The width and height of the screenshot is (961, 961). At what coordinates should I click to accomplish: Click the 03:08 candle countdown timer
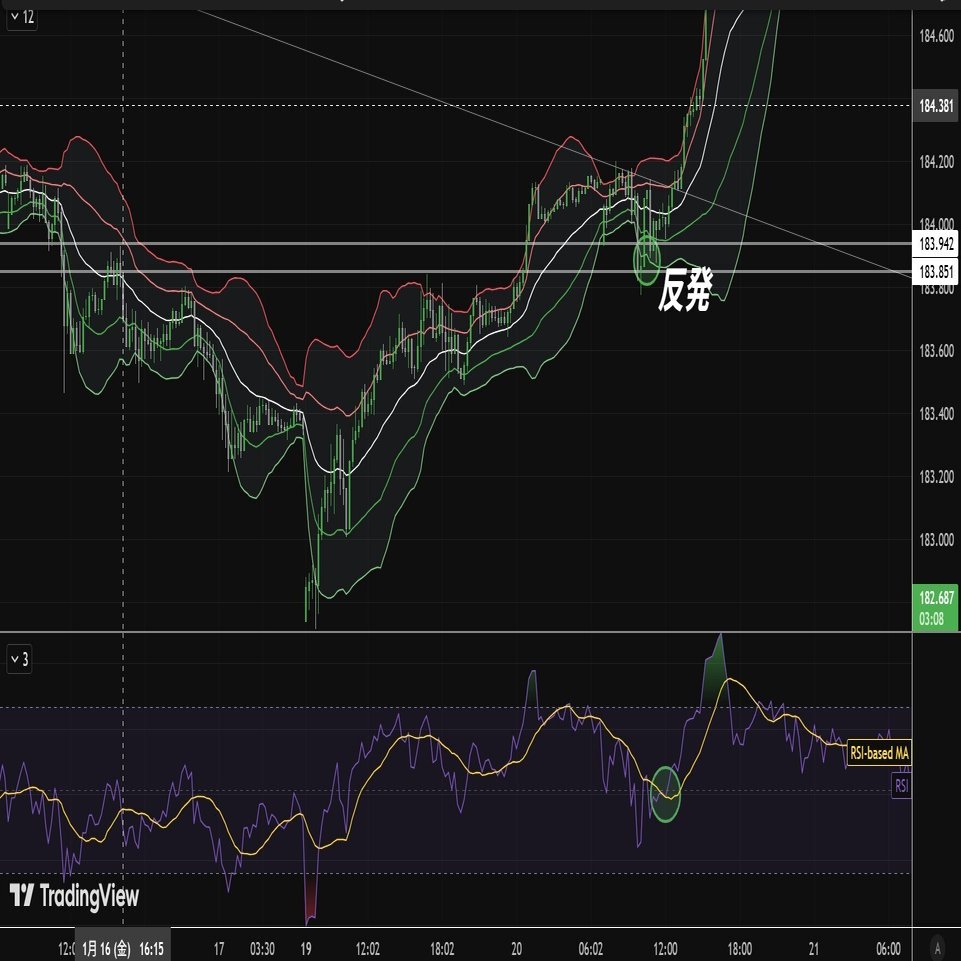932,618
